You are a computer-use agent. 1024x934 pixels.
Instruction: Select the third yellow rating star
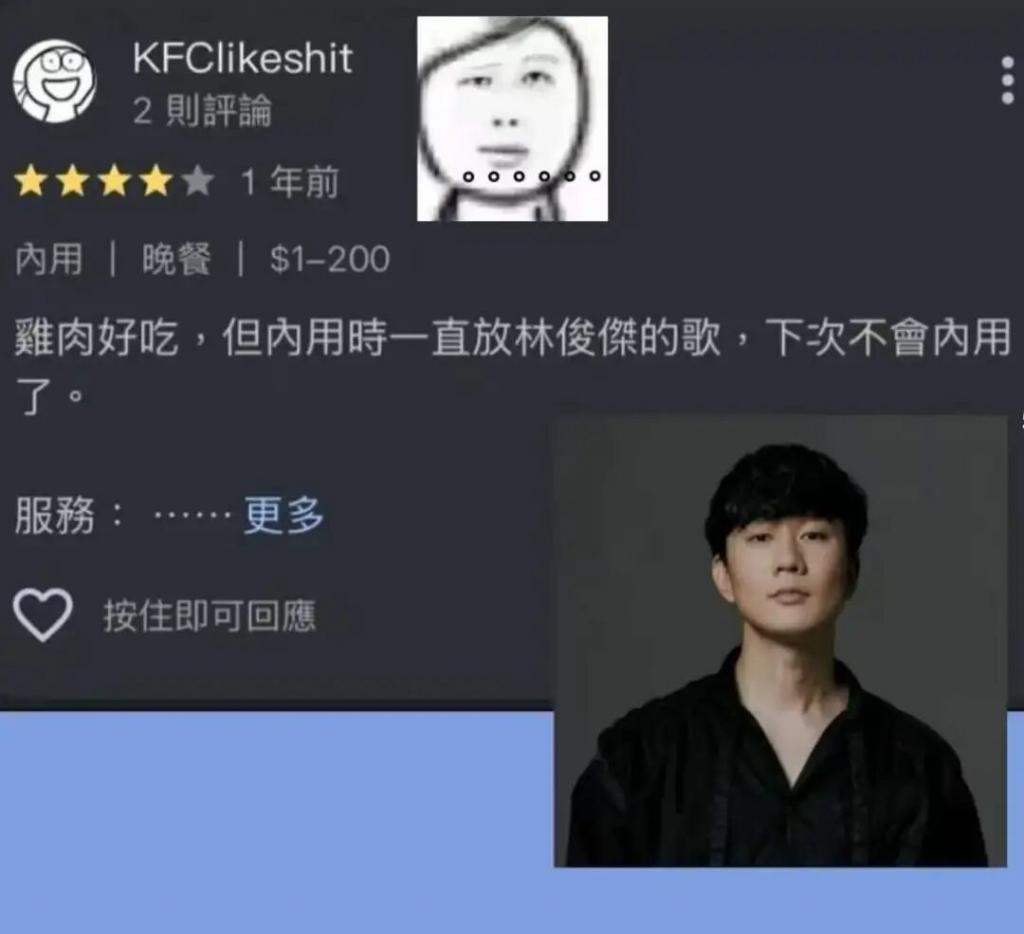point(115,181)
